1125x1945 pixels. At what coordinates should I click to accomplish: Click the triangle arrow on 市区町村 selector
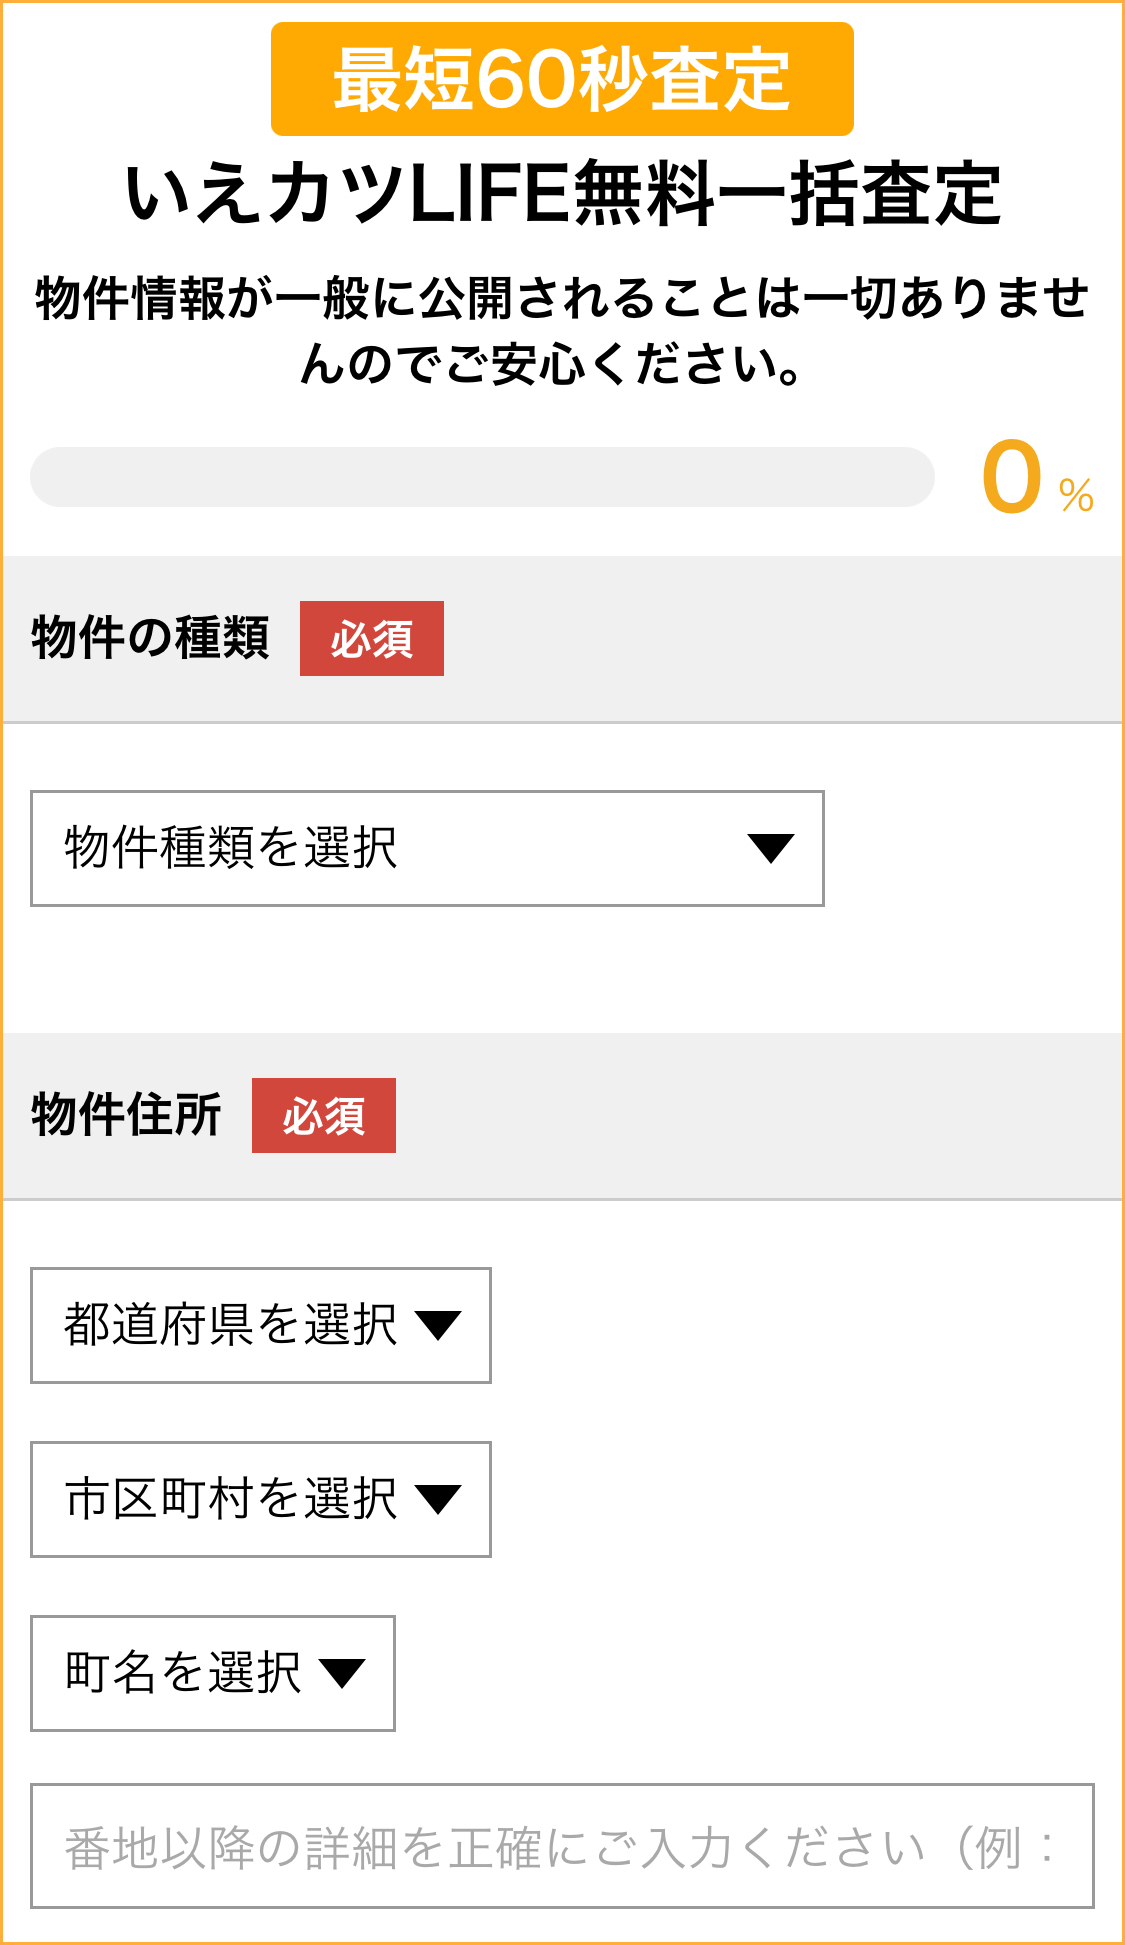pos(438,1499)
